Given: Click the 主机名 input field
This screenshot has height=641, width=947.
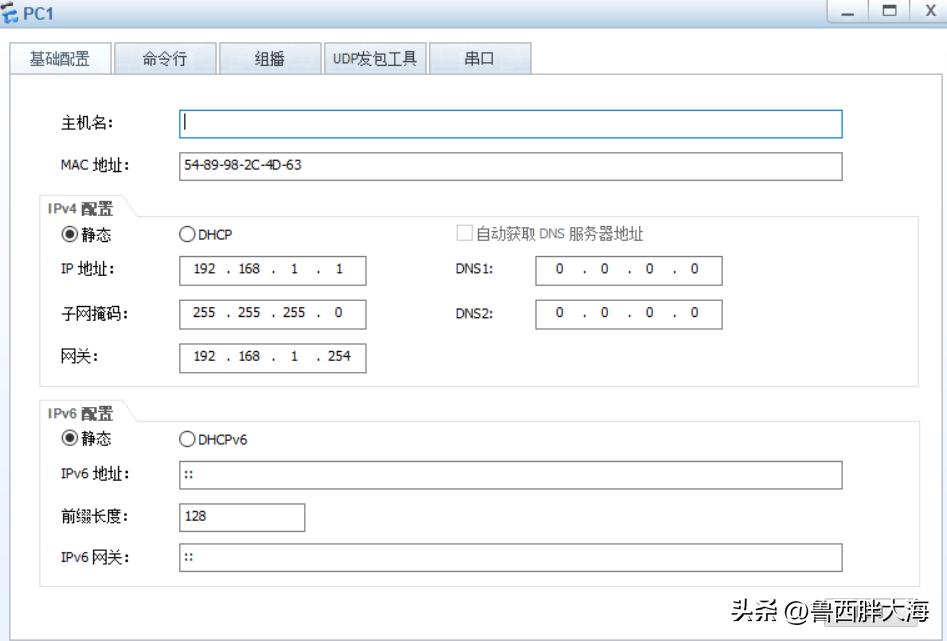Looking at the screenshot, I should tap(510, 124).
